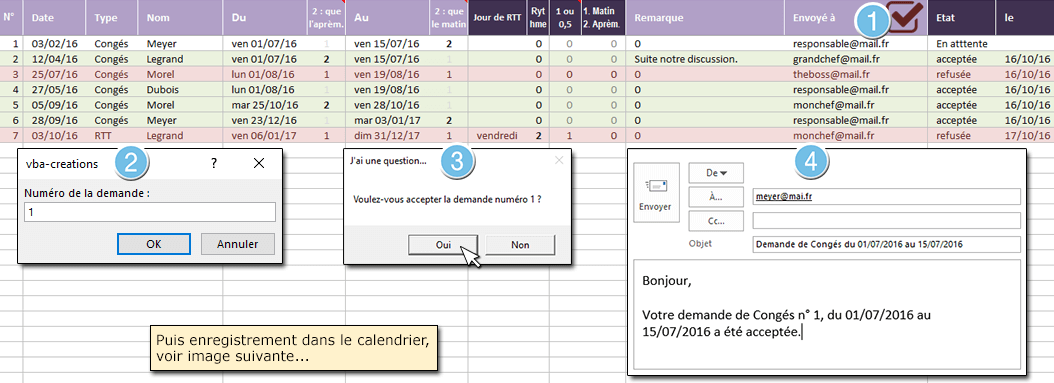This screenshot has width=1054, height=383.
Task: Select the Au column header
Action: coord(387,18)
